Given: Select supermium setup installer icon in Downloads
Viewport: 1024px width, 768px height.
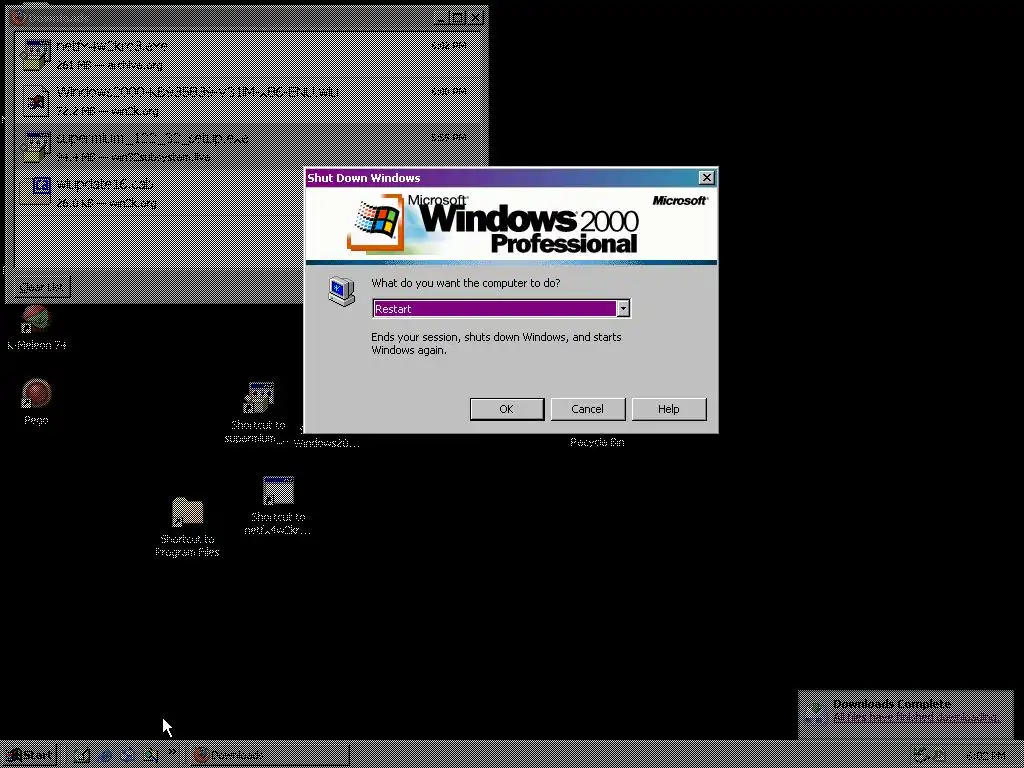Looking at the screenshot, I should click(x=36, y=147).
